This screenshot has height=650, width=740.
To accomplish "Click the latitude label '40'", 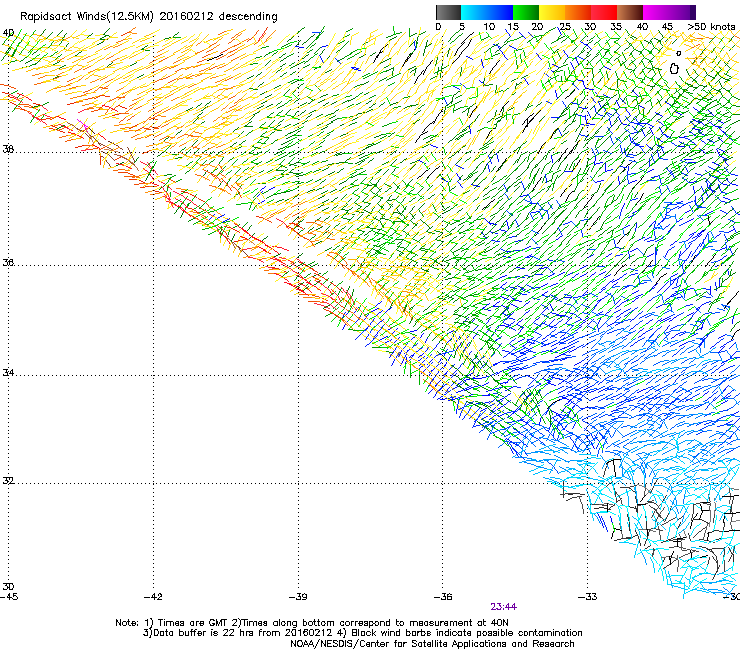I will pyautogui.click(x=8, y=33).
